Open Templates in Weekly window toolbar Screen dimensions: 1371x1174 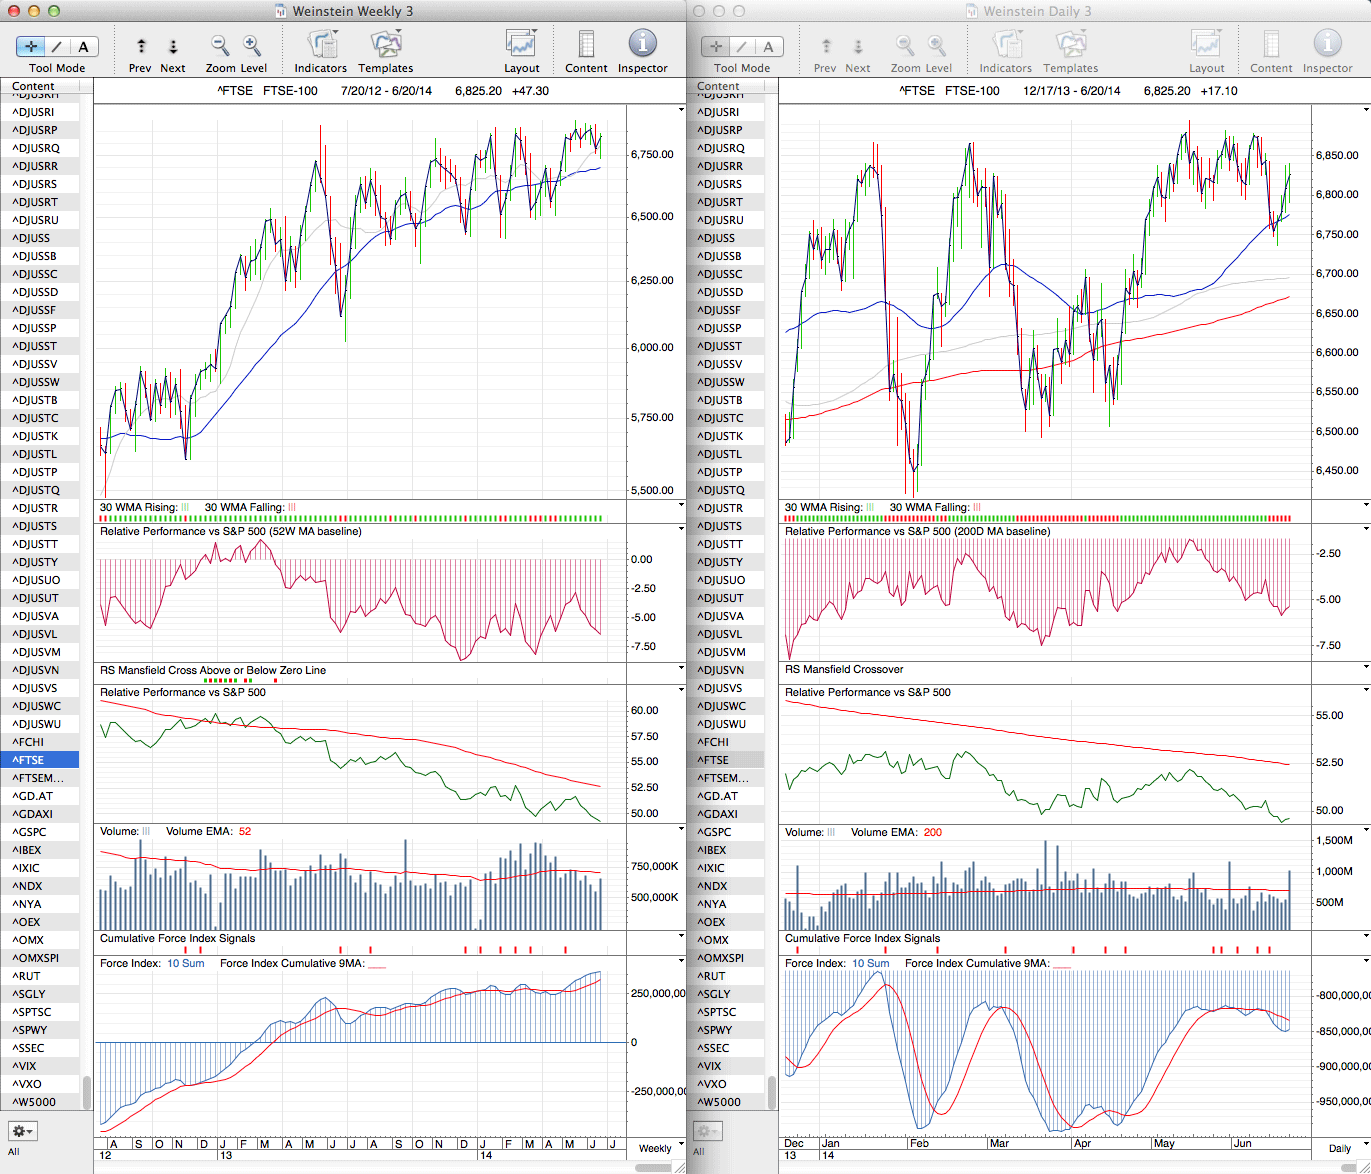(386, 46)
